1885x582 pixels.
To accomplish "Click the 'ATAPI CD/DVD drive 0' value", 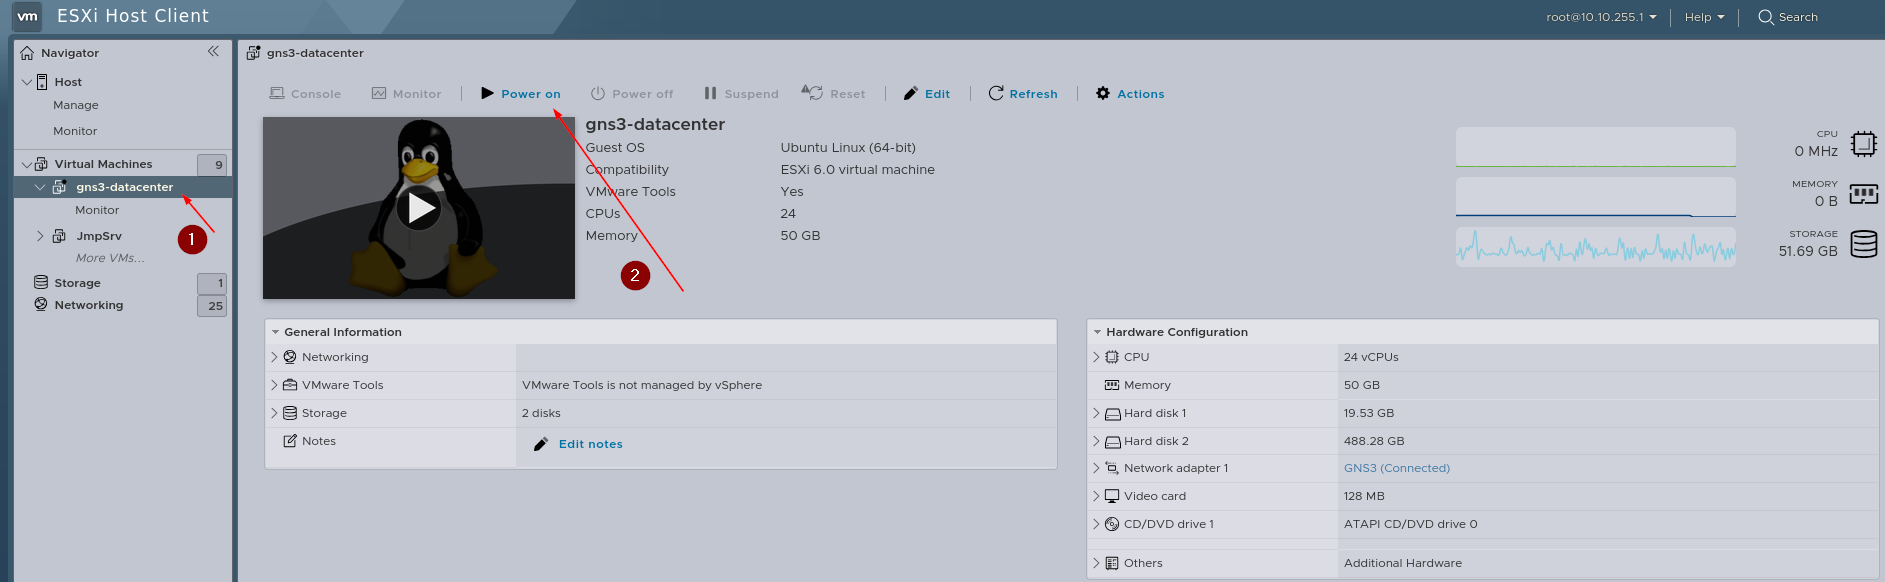I will click(x=1410, y=524).
